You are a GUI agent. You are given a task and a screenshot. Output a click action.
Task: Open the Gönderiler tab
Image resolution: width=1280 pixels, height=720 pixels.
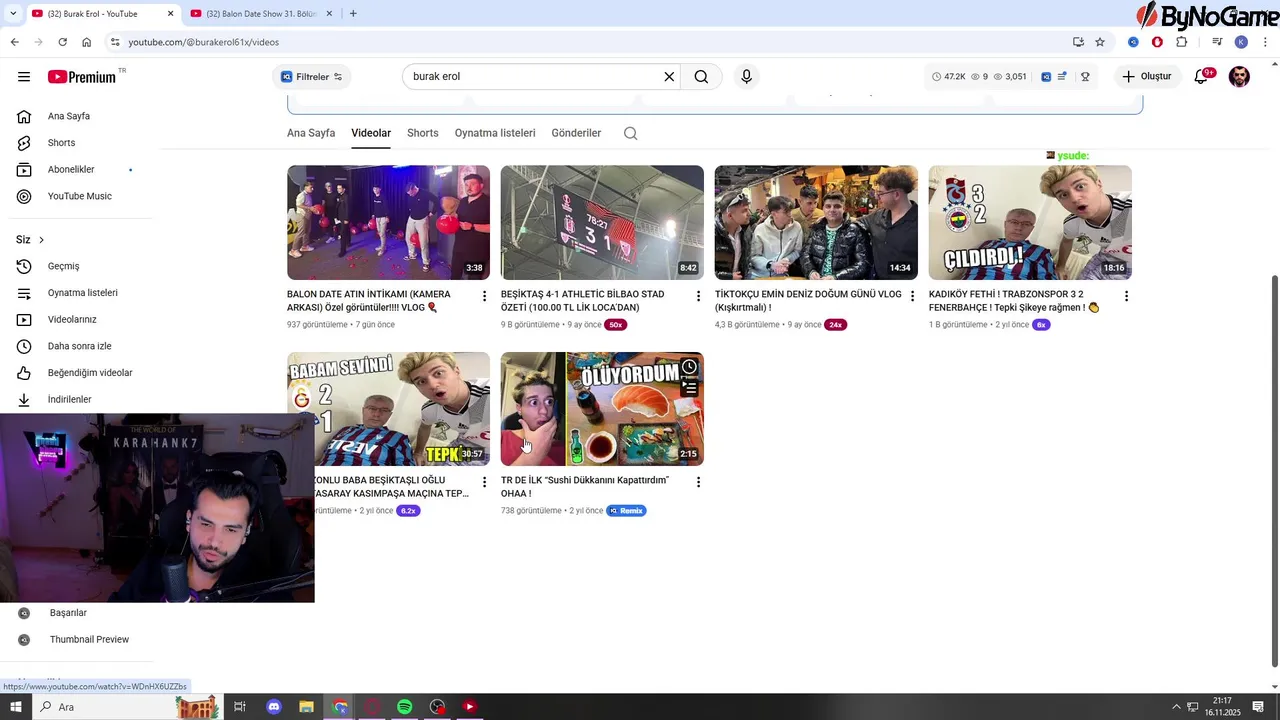(x=576, y=133)
